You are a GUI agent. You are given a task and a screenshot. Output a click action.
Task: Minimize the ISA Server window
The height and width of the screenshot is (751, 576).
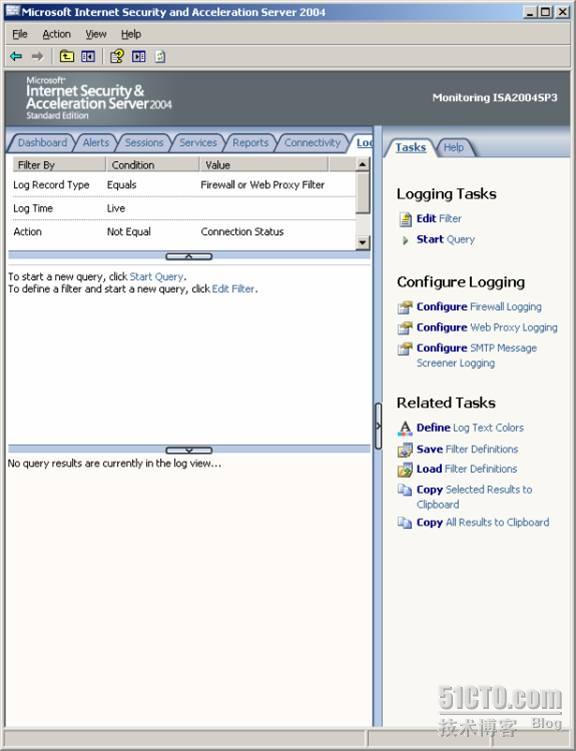tap(530, 12)
